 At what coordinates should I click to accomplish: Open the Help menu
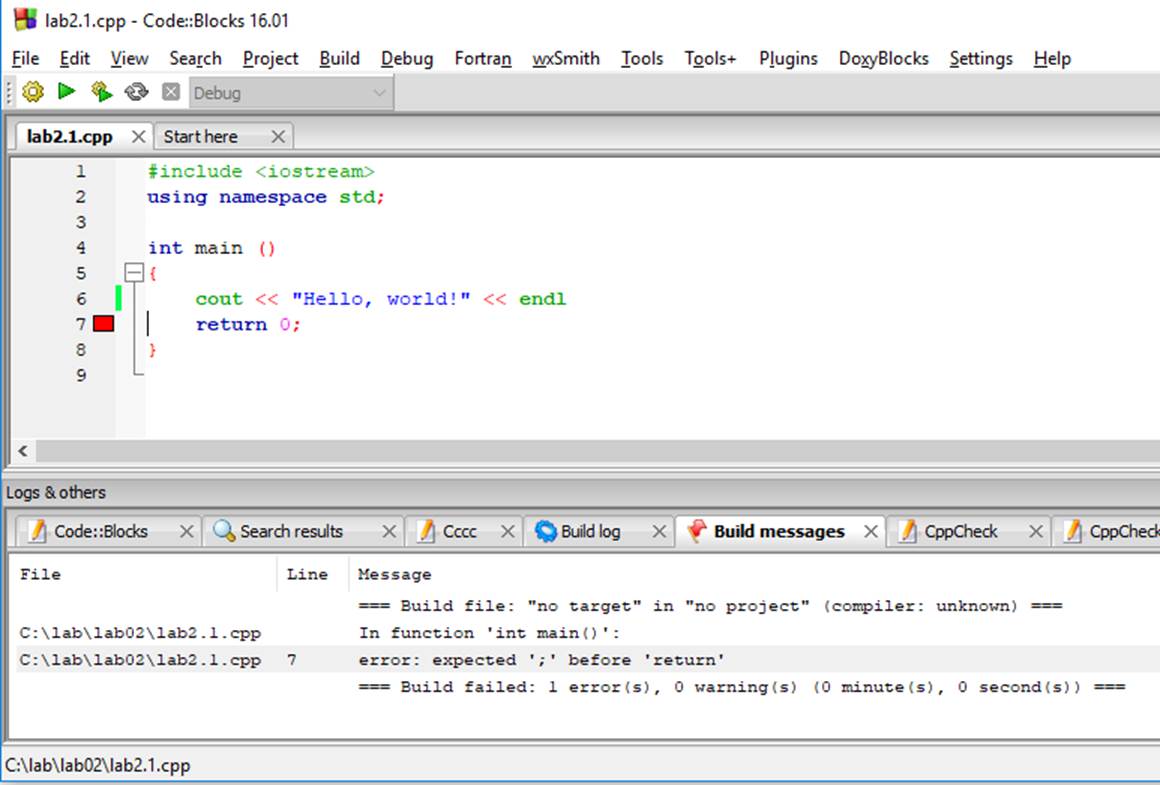coord(1052,58)
